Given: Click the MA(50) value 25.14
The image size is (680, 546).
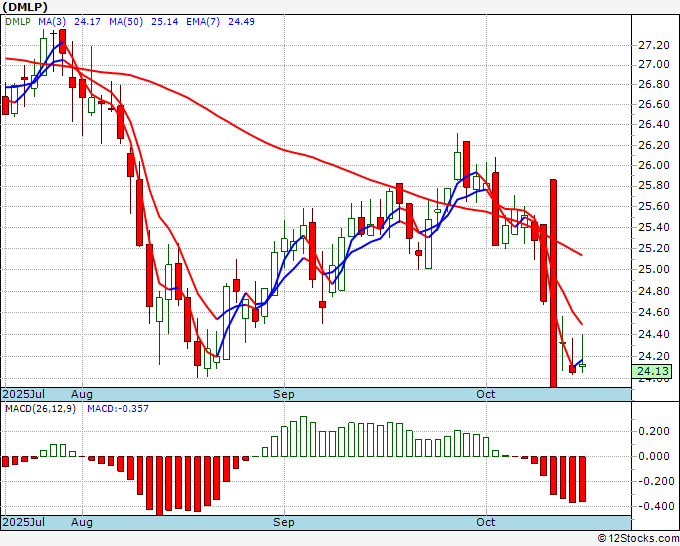Looking at the screenshot, I should (x=164, y=21).
